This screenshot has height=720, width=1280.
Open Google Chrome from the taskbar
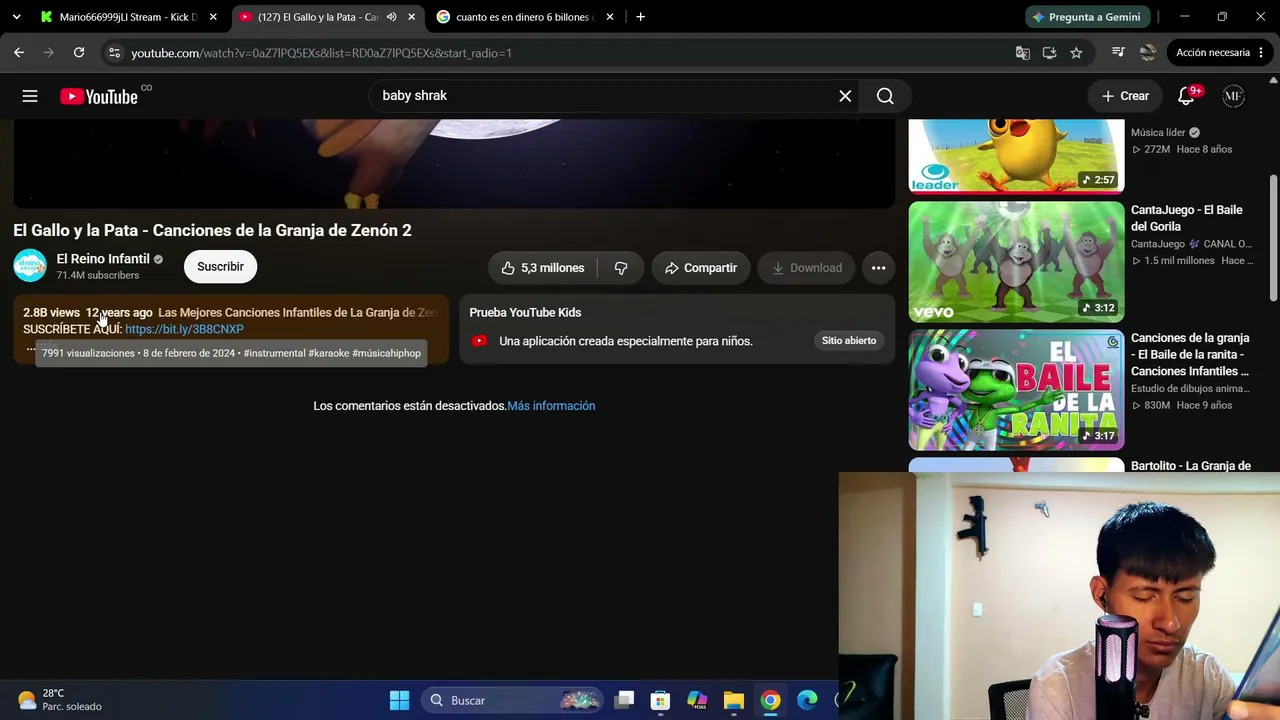tap(770, 700)
